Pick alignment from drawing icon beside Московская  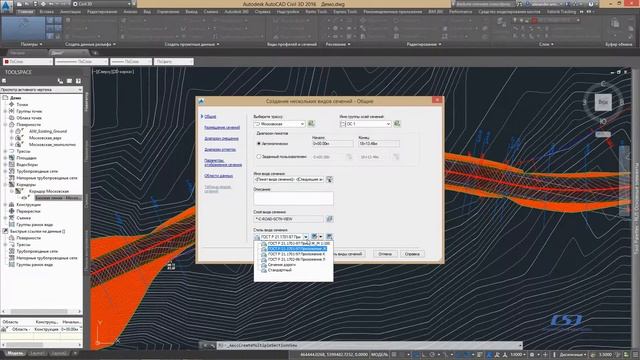[311, 124]
